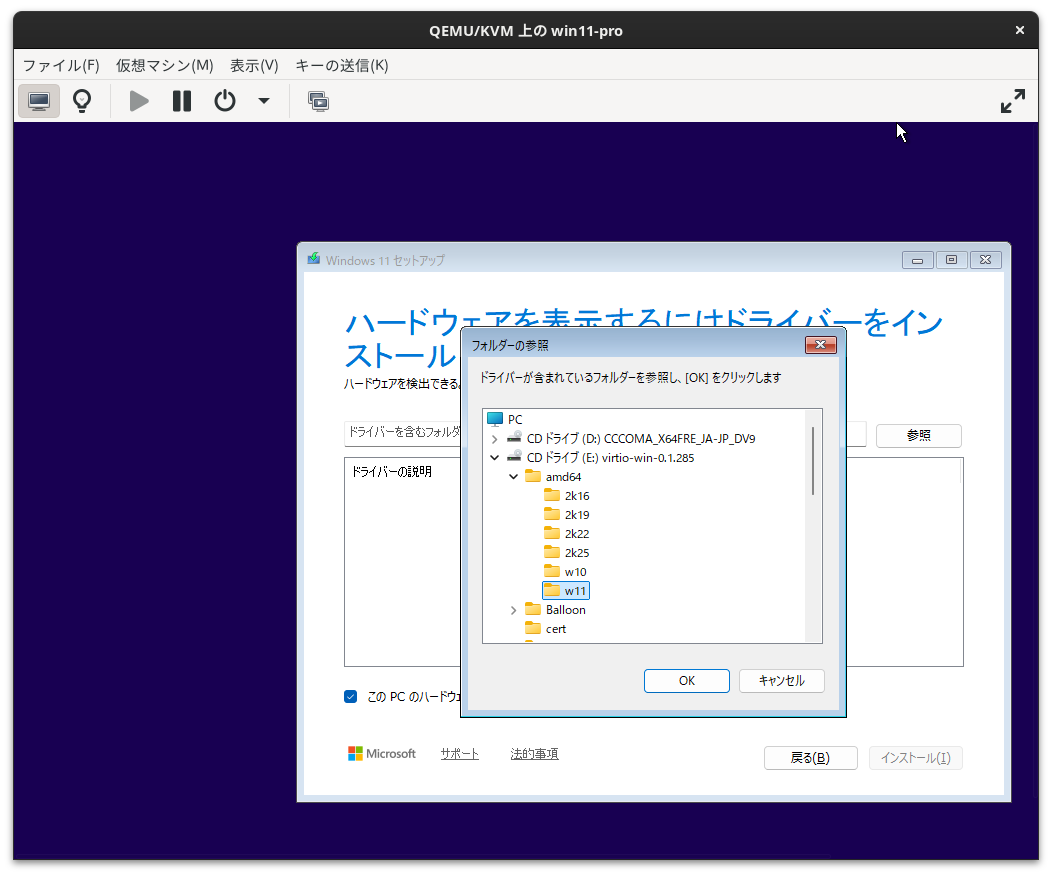Click the virtual displays toolbar icon

coord(318,101)
